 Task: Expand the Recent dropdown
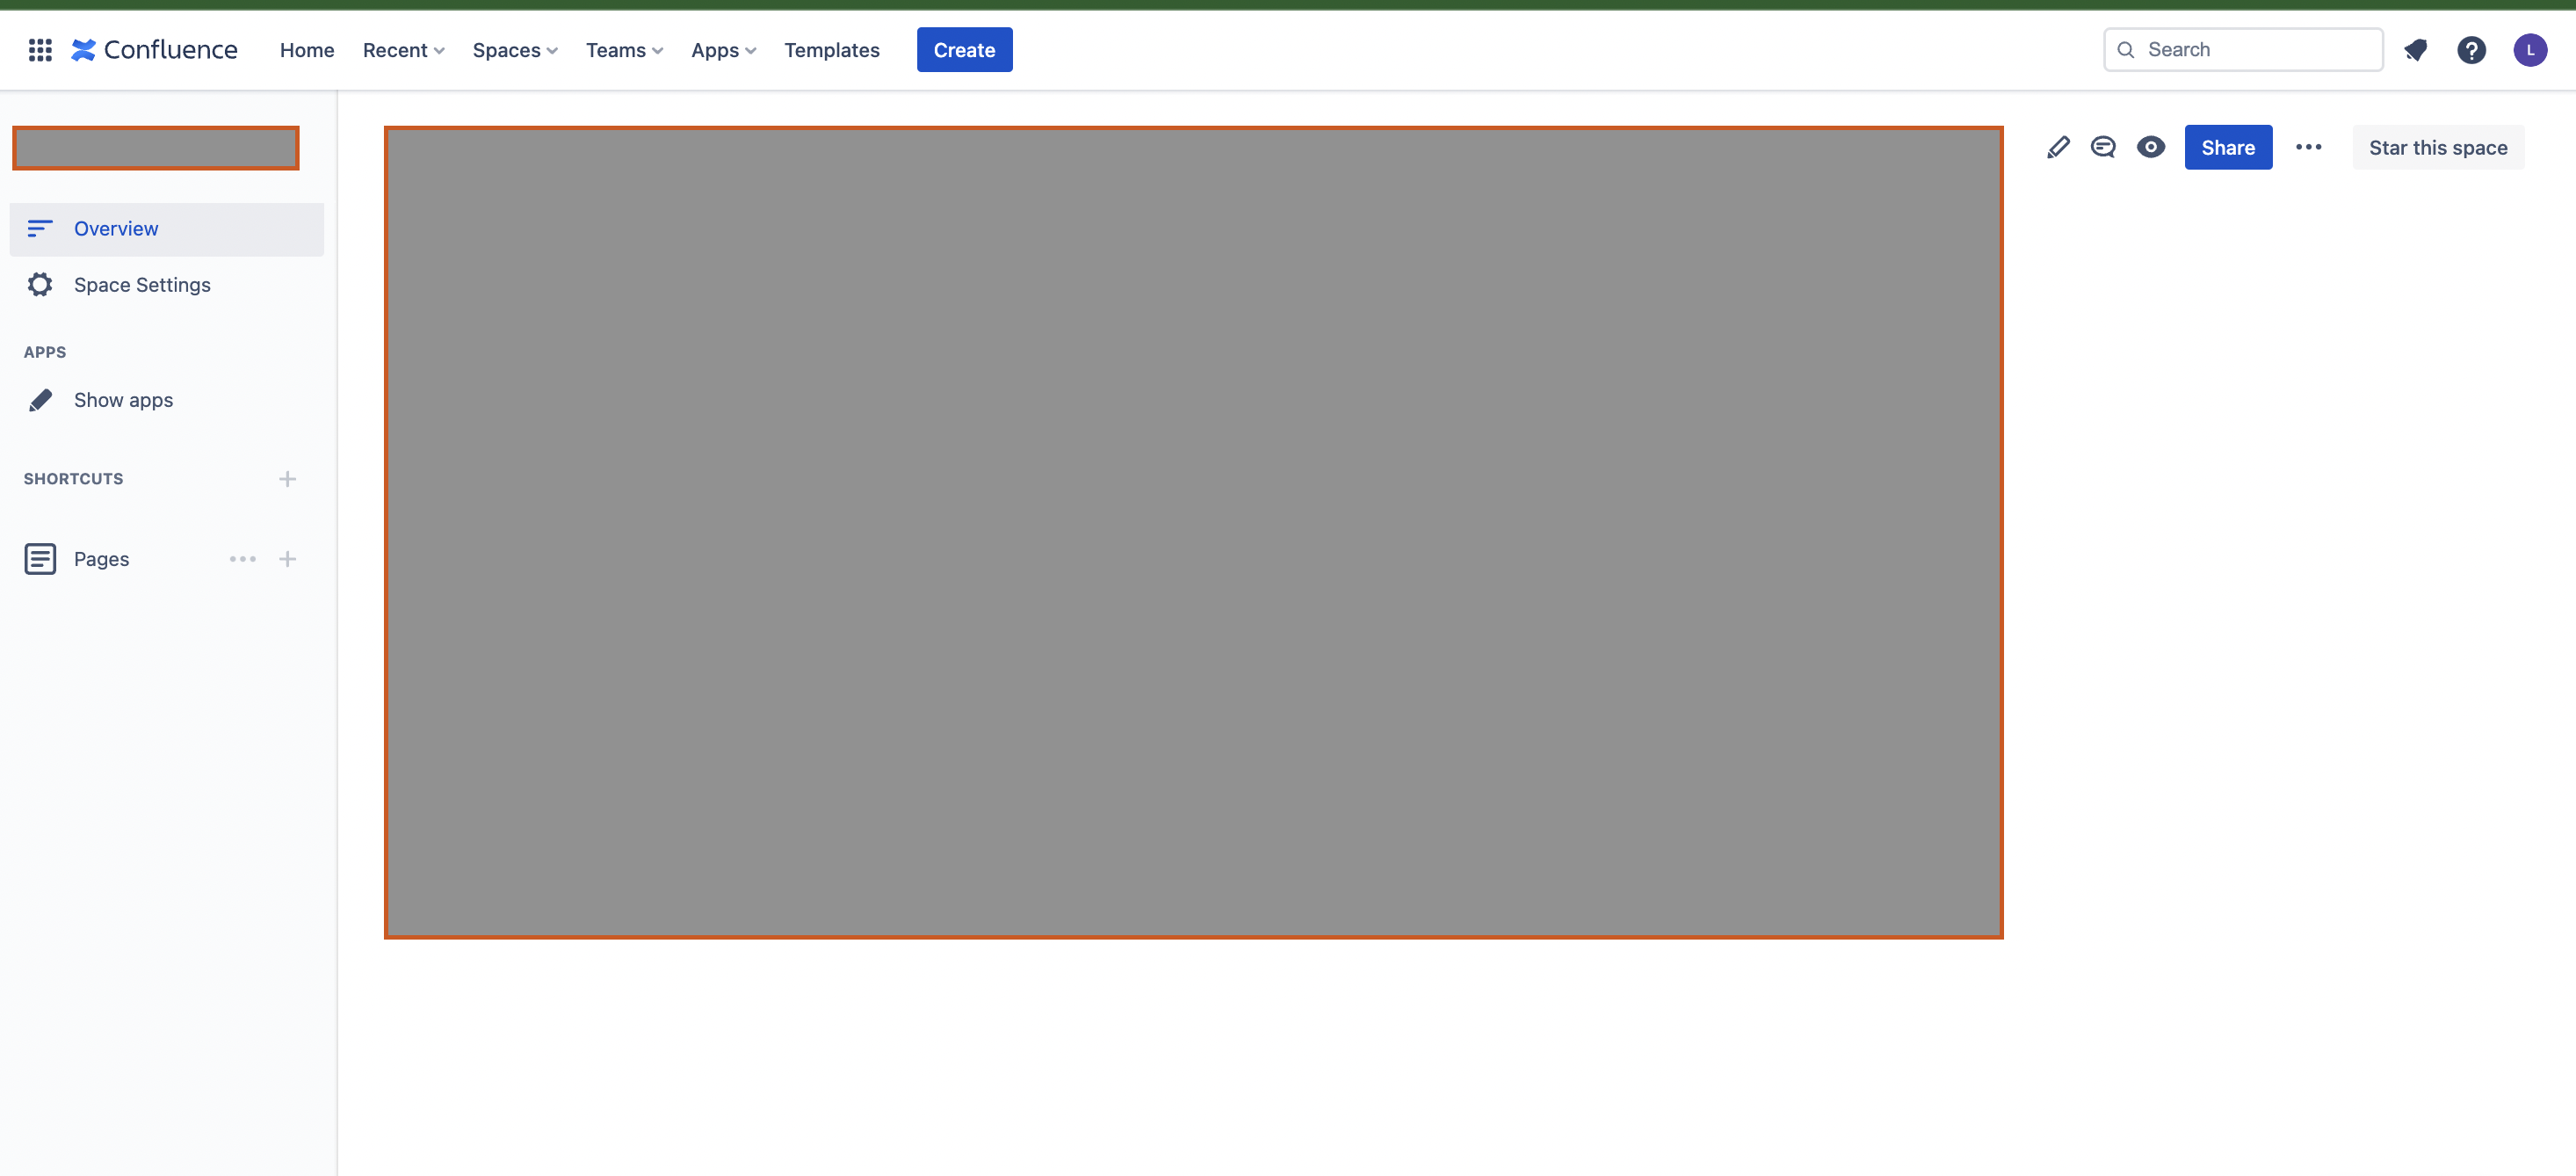(404, 50)
